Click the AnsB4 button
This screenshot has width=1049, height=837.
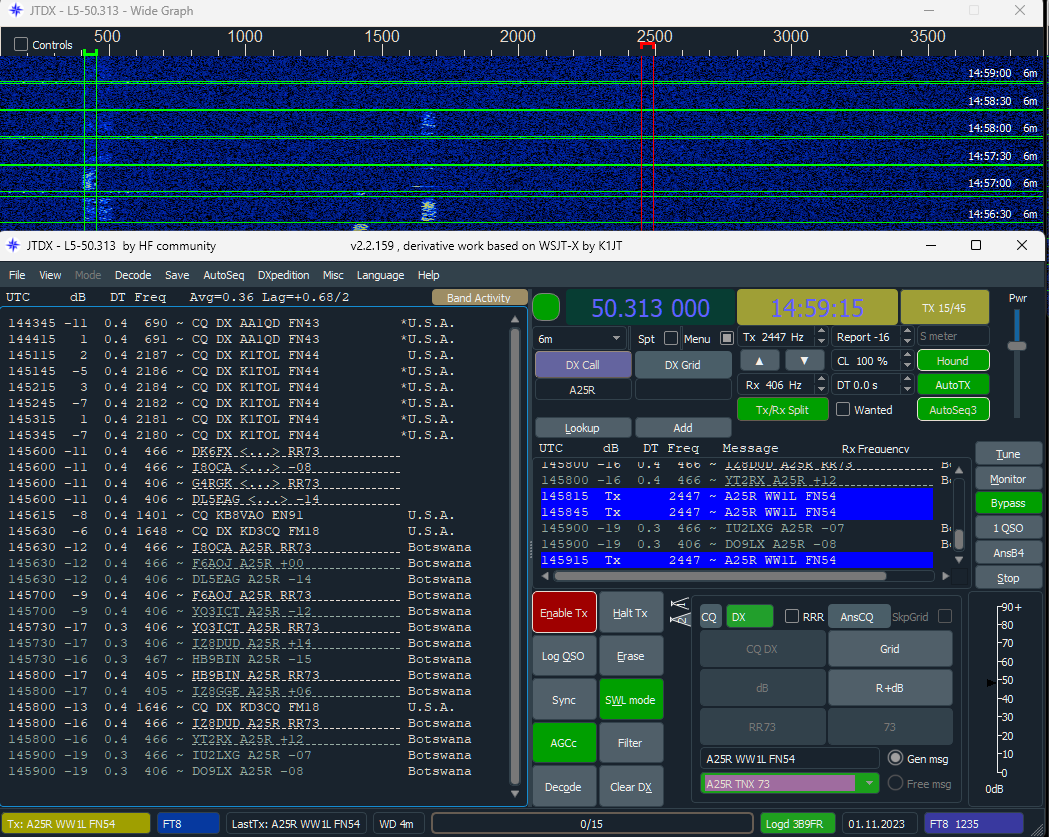1008,553
